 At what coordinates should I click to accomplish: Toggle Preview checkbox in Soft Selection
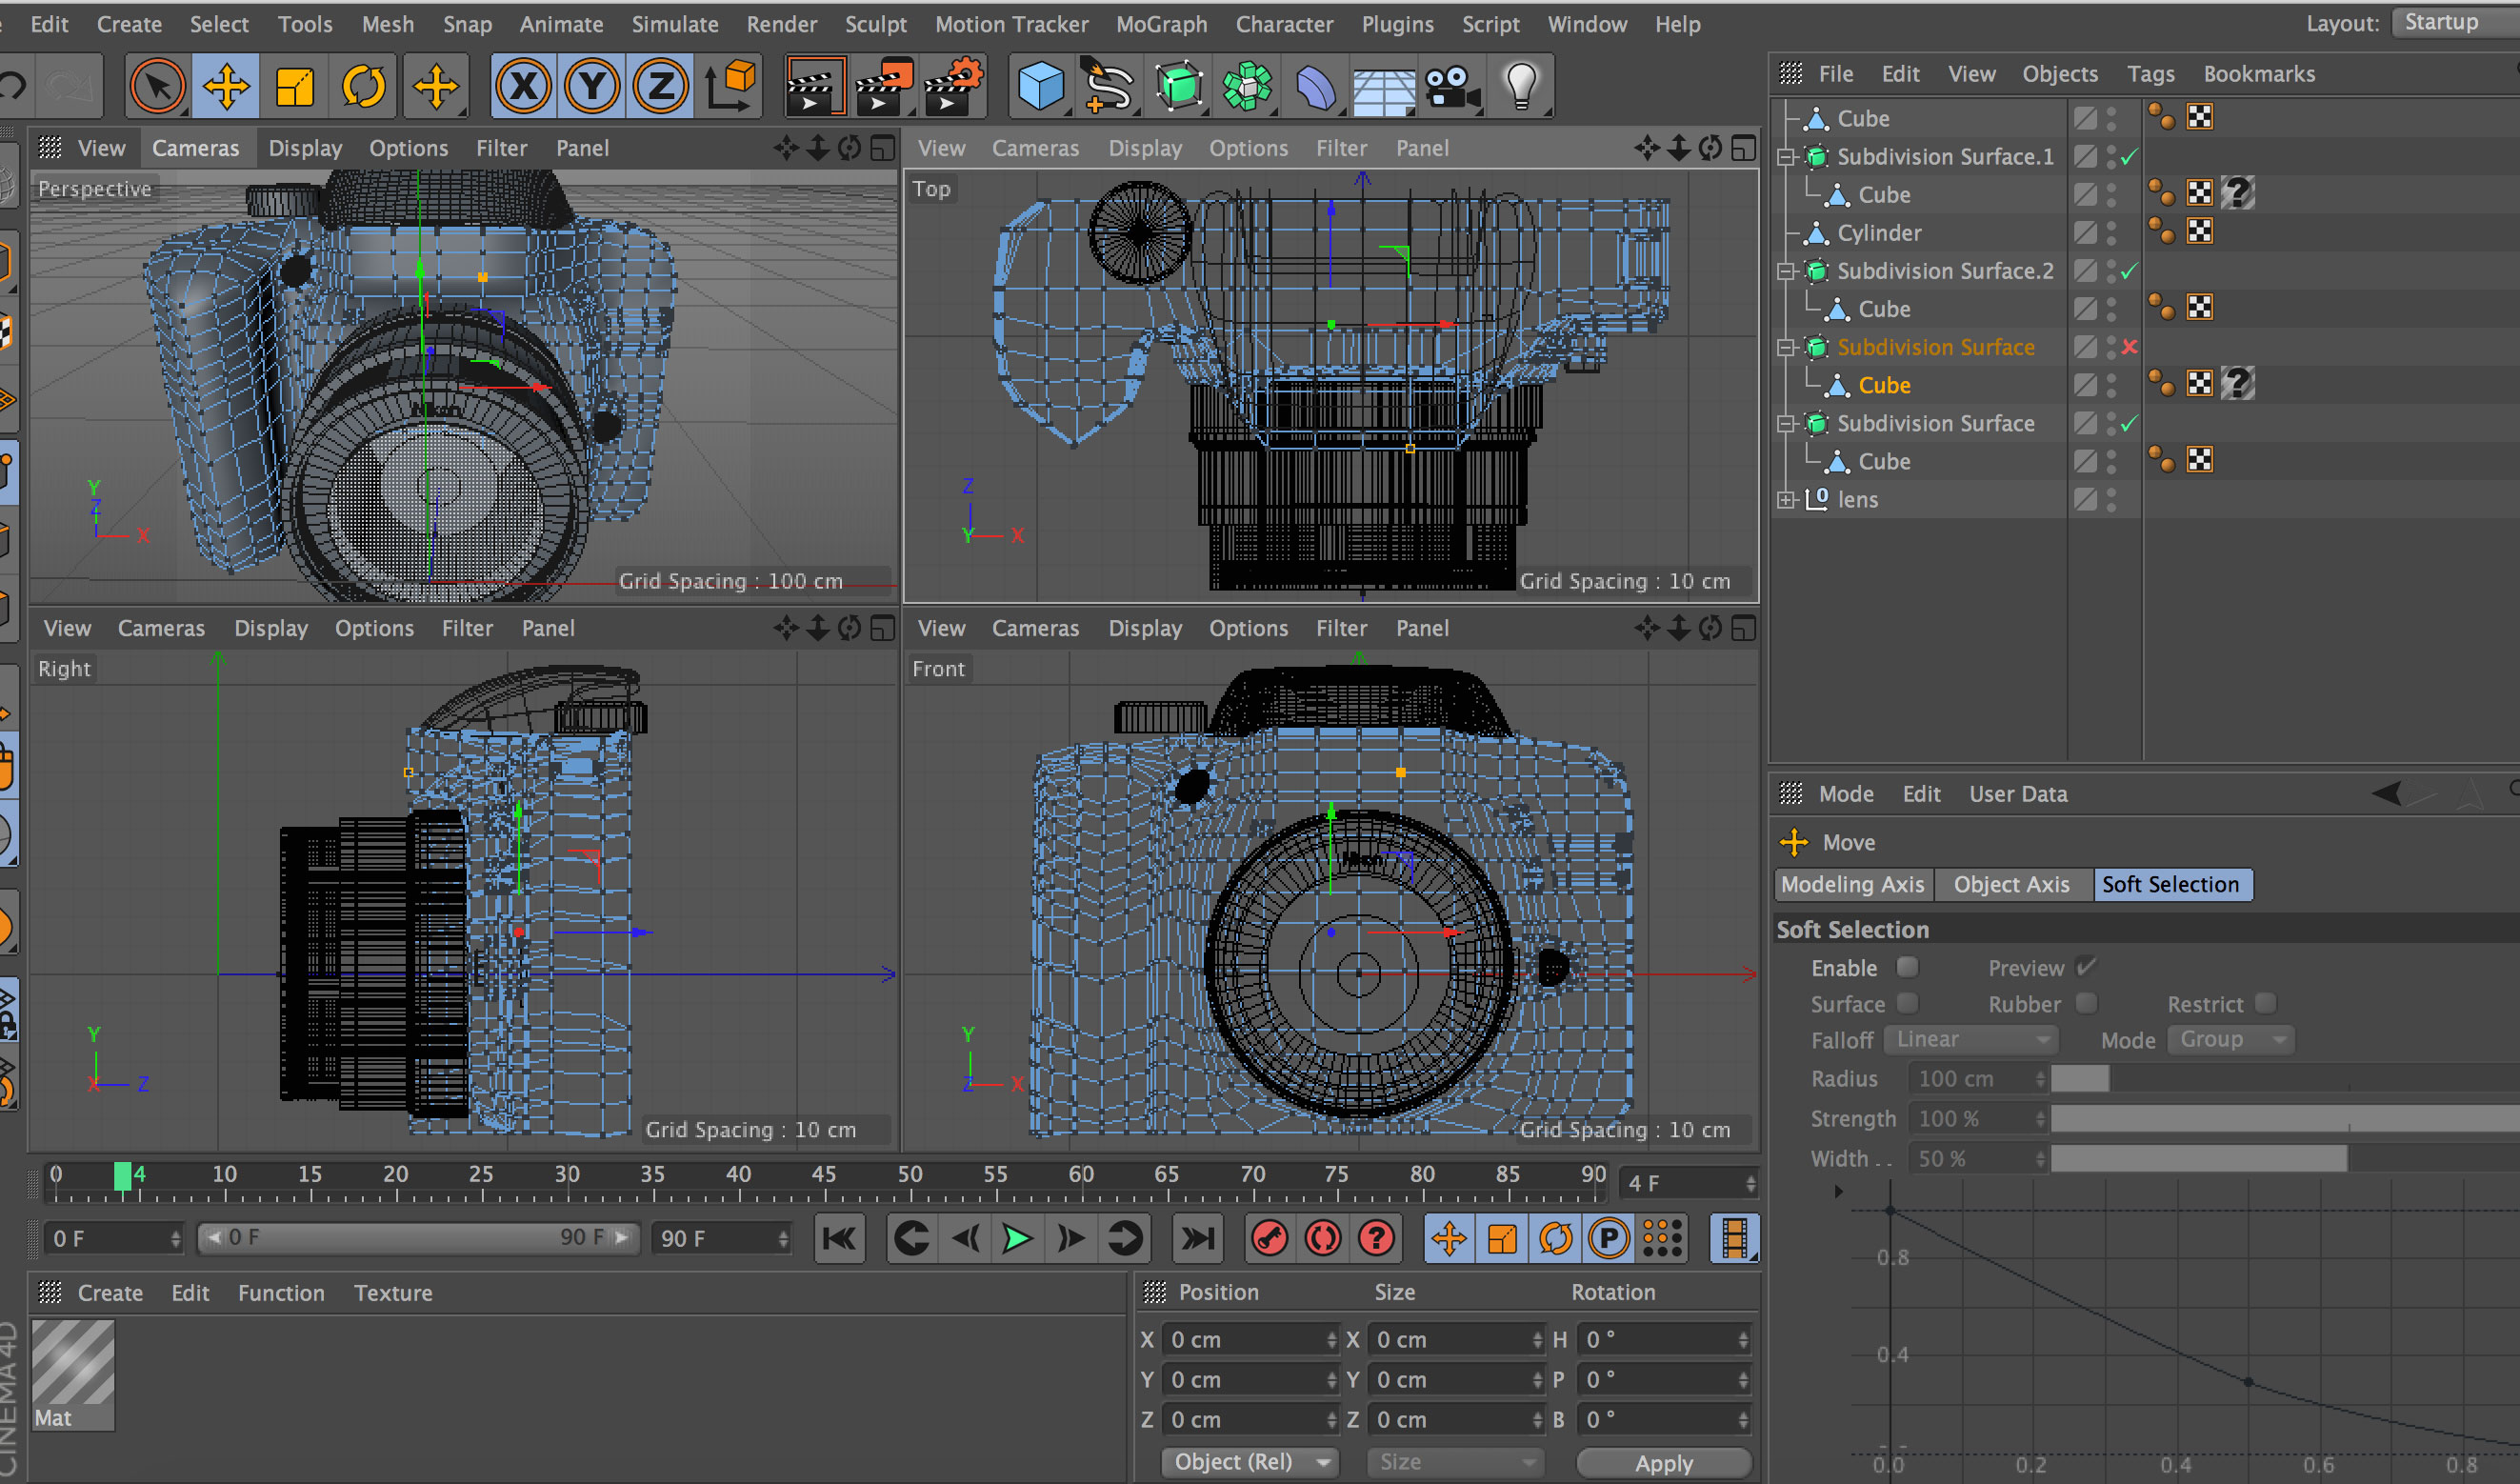tap(2086, 968)
